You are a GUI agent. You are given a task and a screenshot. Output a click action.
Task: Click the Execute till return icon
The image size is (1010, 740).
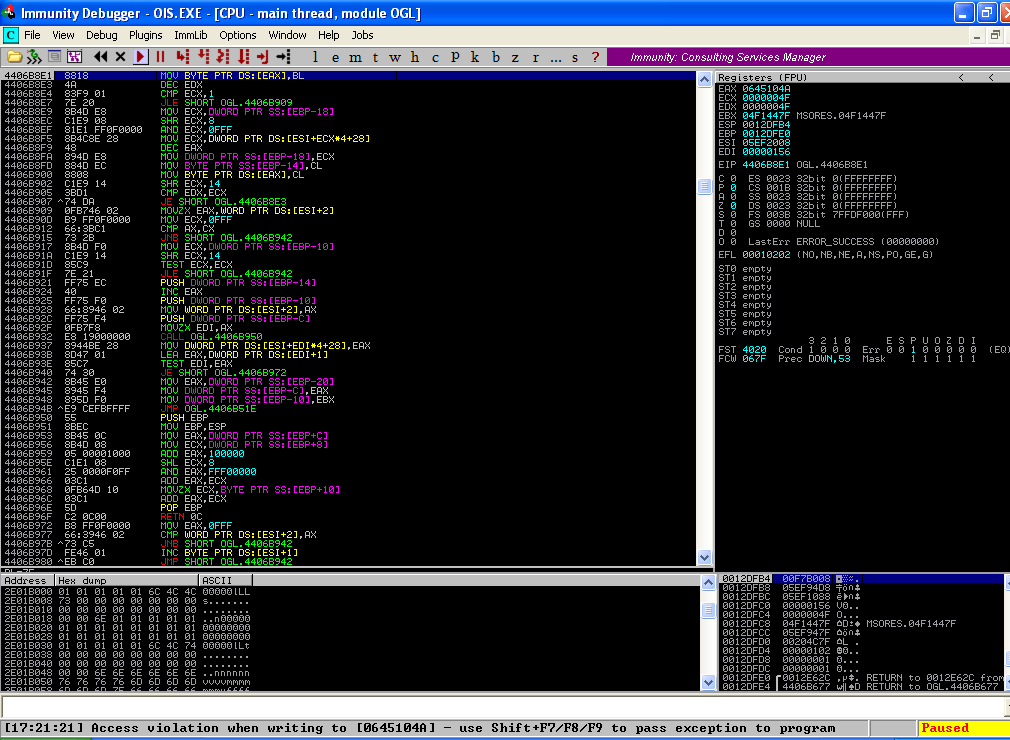tap(263, 57)
